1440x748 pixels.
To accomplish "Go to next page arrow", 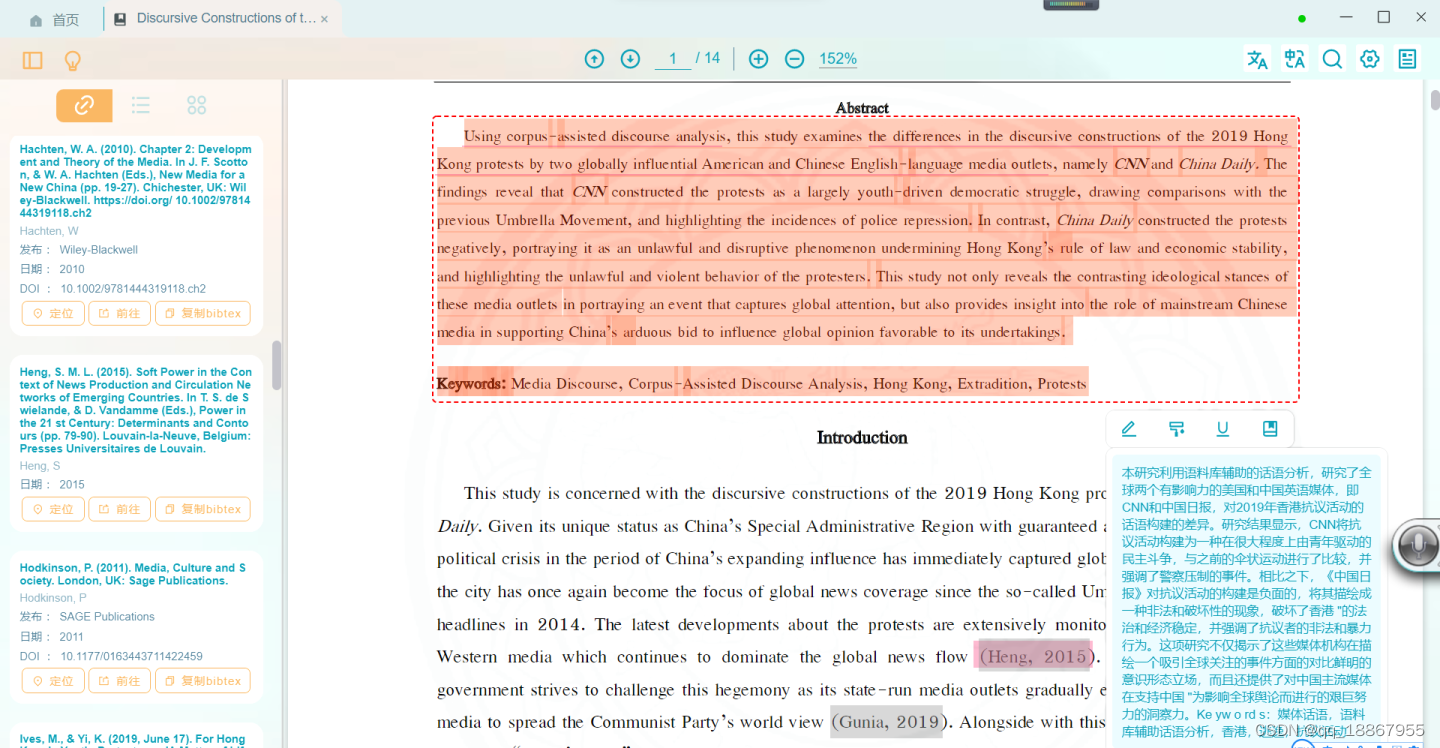I will [630, 59].
